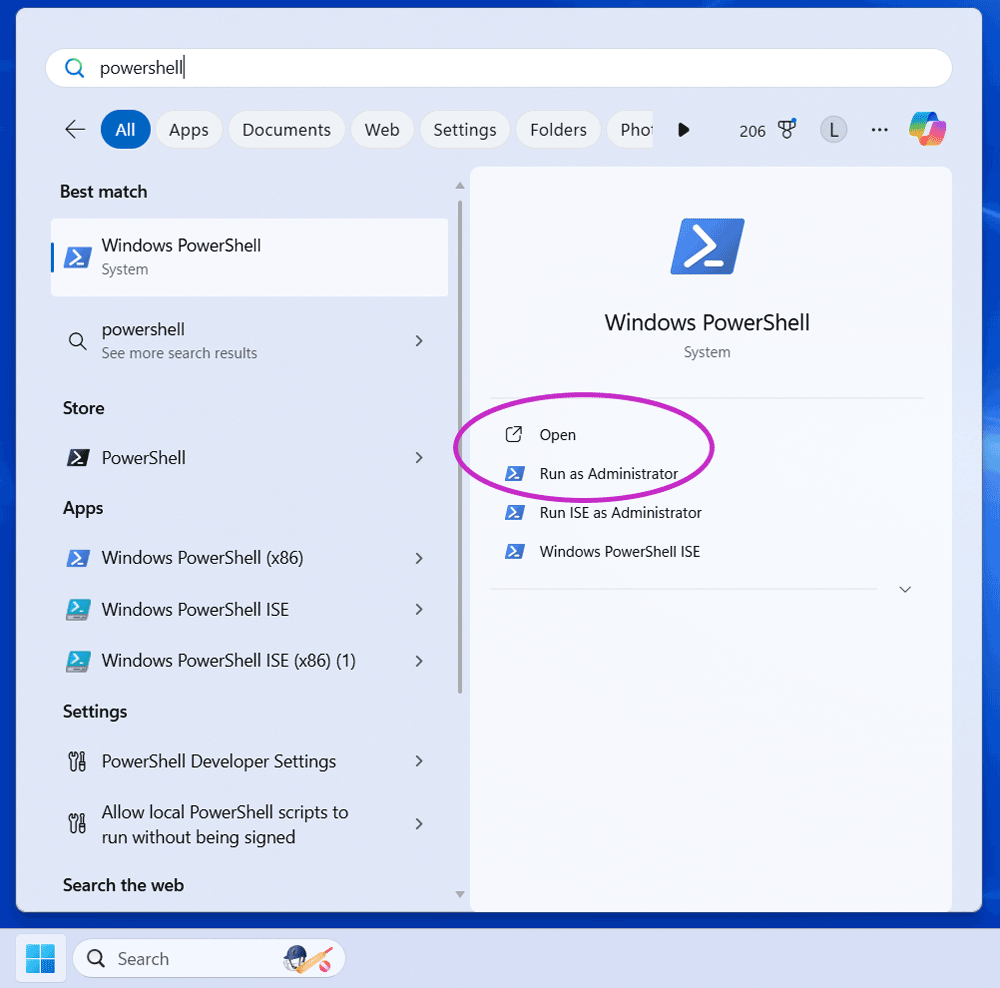
Task: Open the Windows Start button on the taskbar
Action: (x=40, y=958)
